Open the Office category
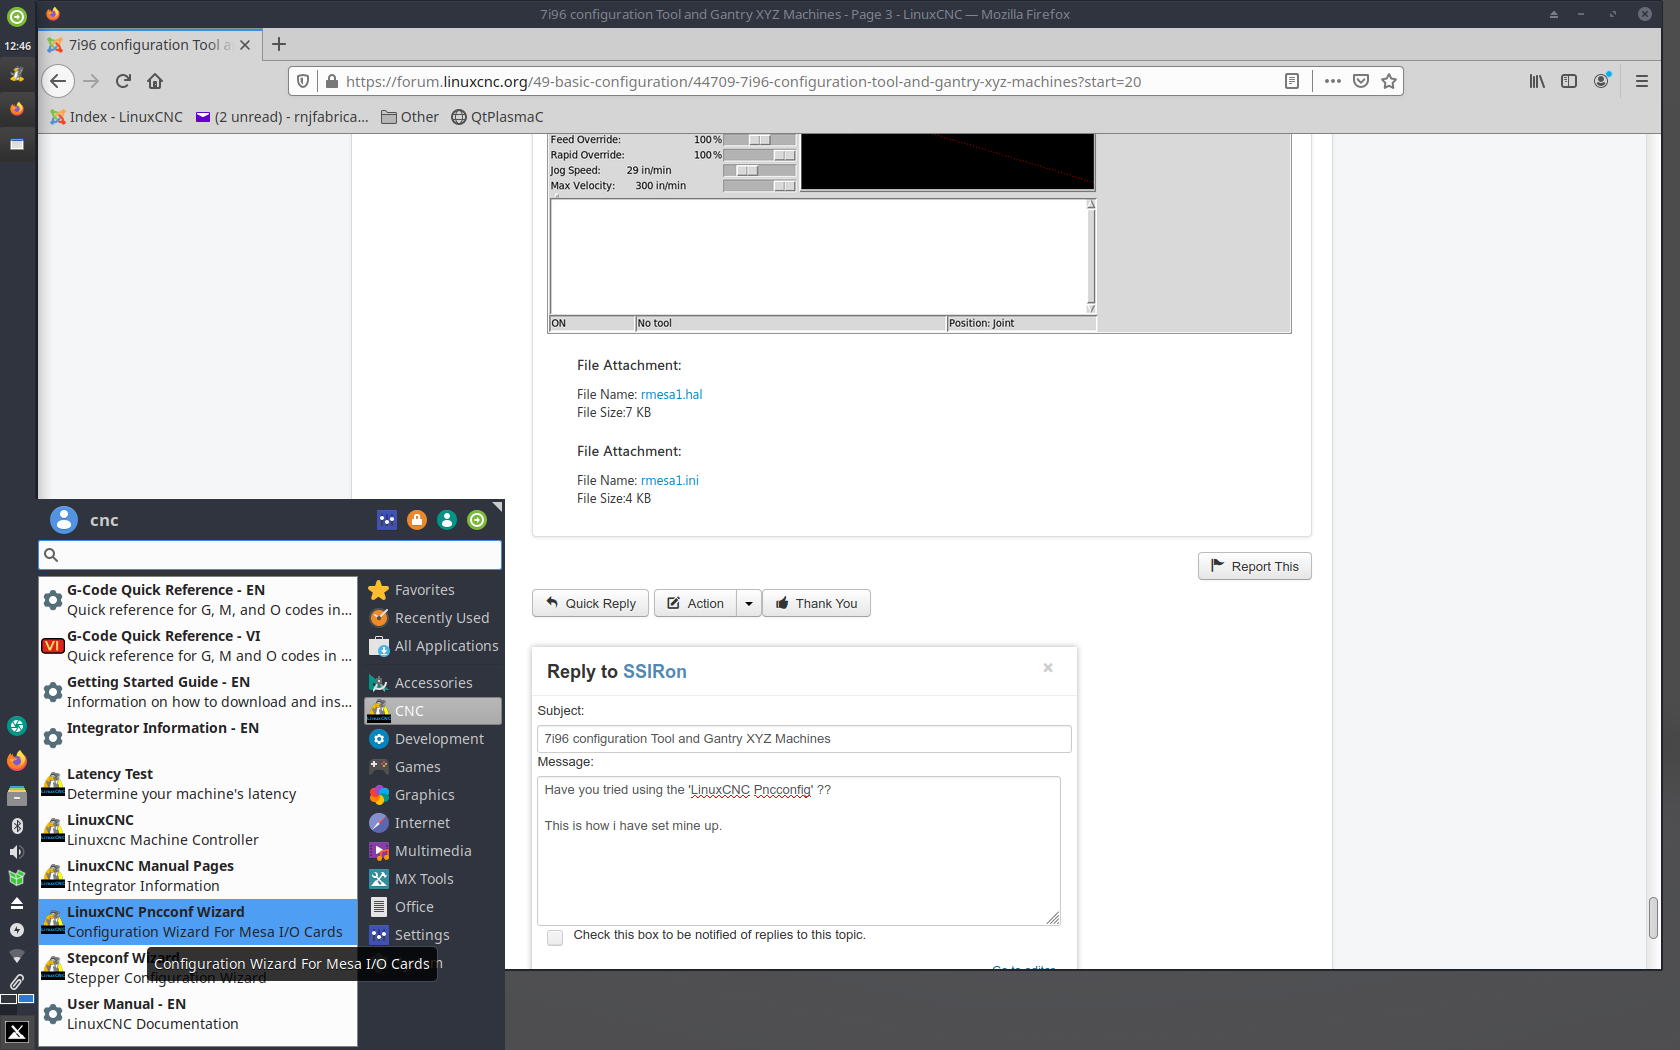The width and height of the screenshot is (1680, 1050). click(433, 907)
